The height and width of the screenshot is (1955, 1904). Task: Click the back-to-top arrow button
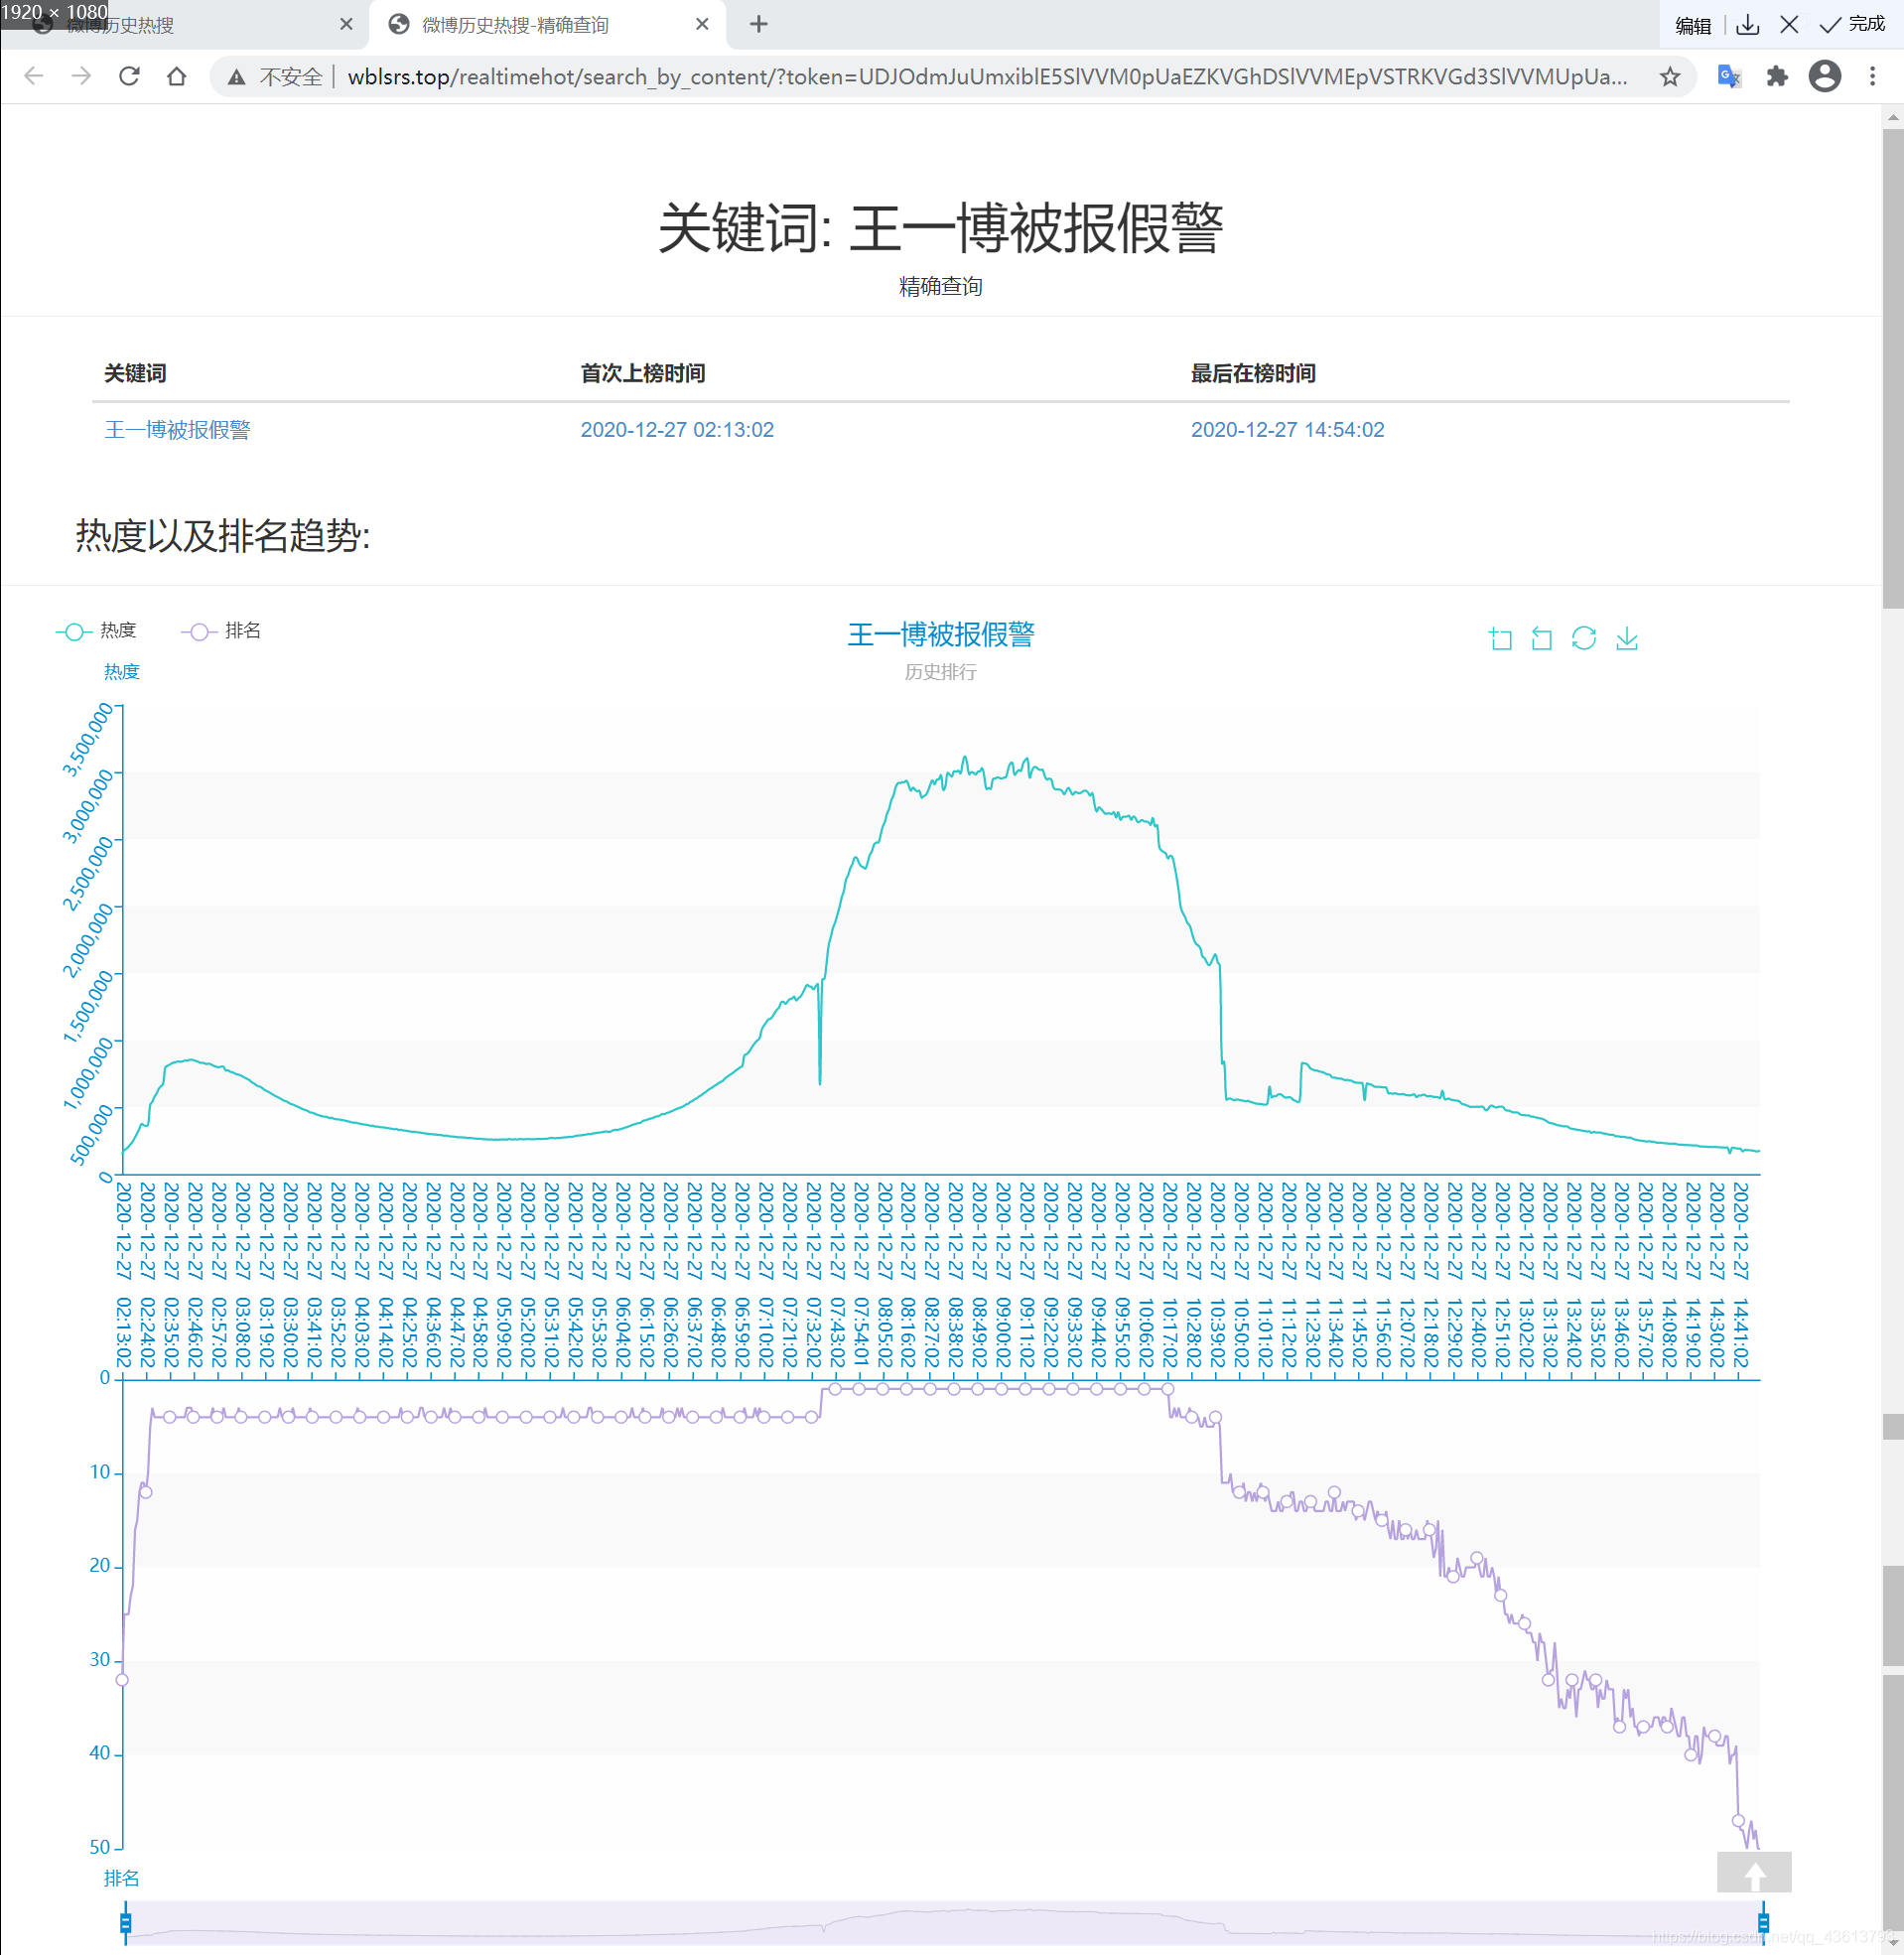pos(1754,1872)
